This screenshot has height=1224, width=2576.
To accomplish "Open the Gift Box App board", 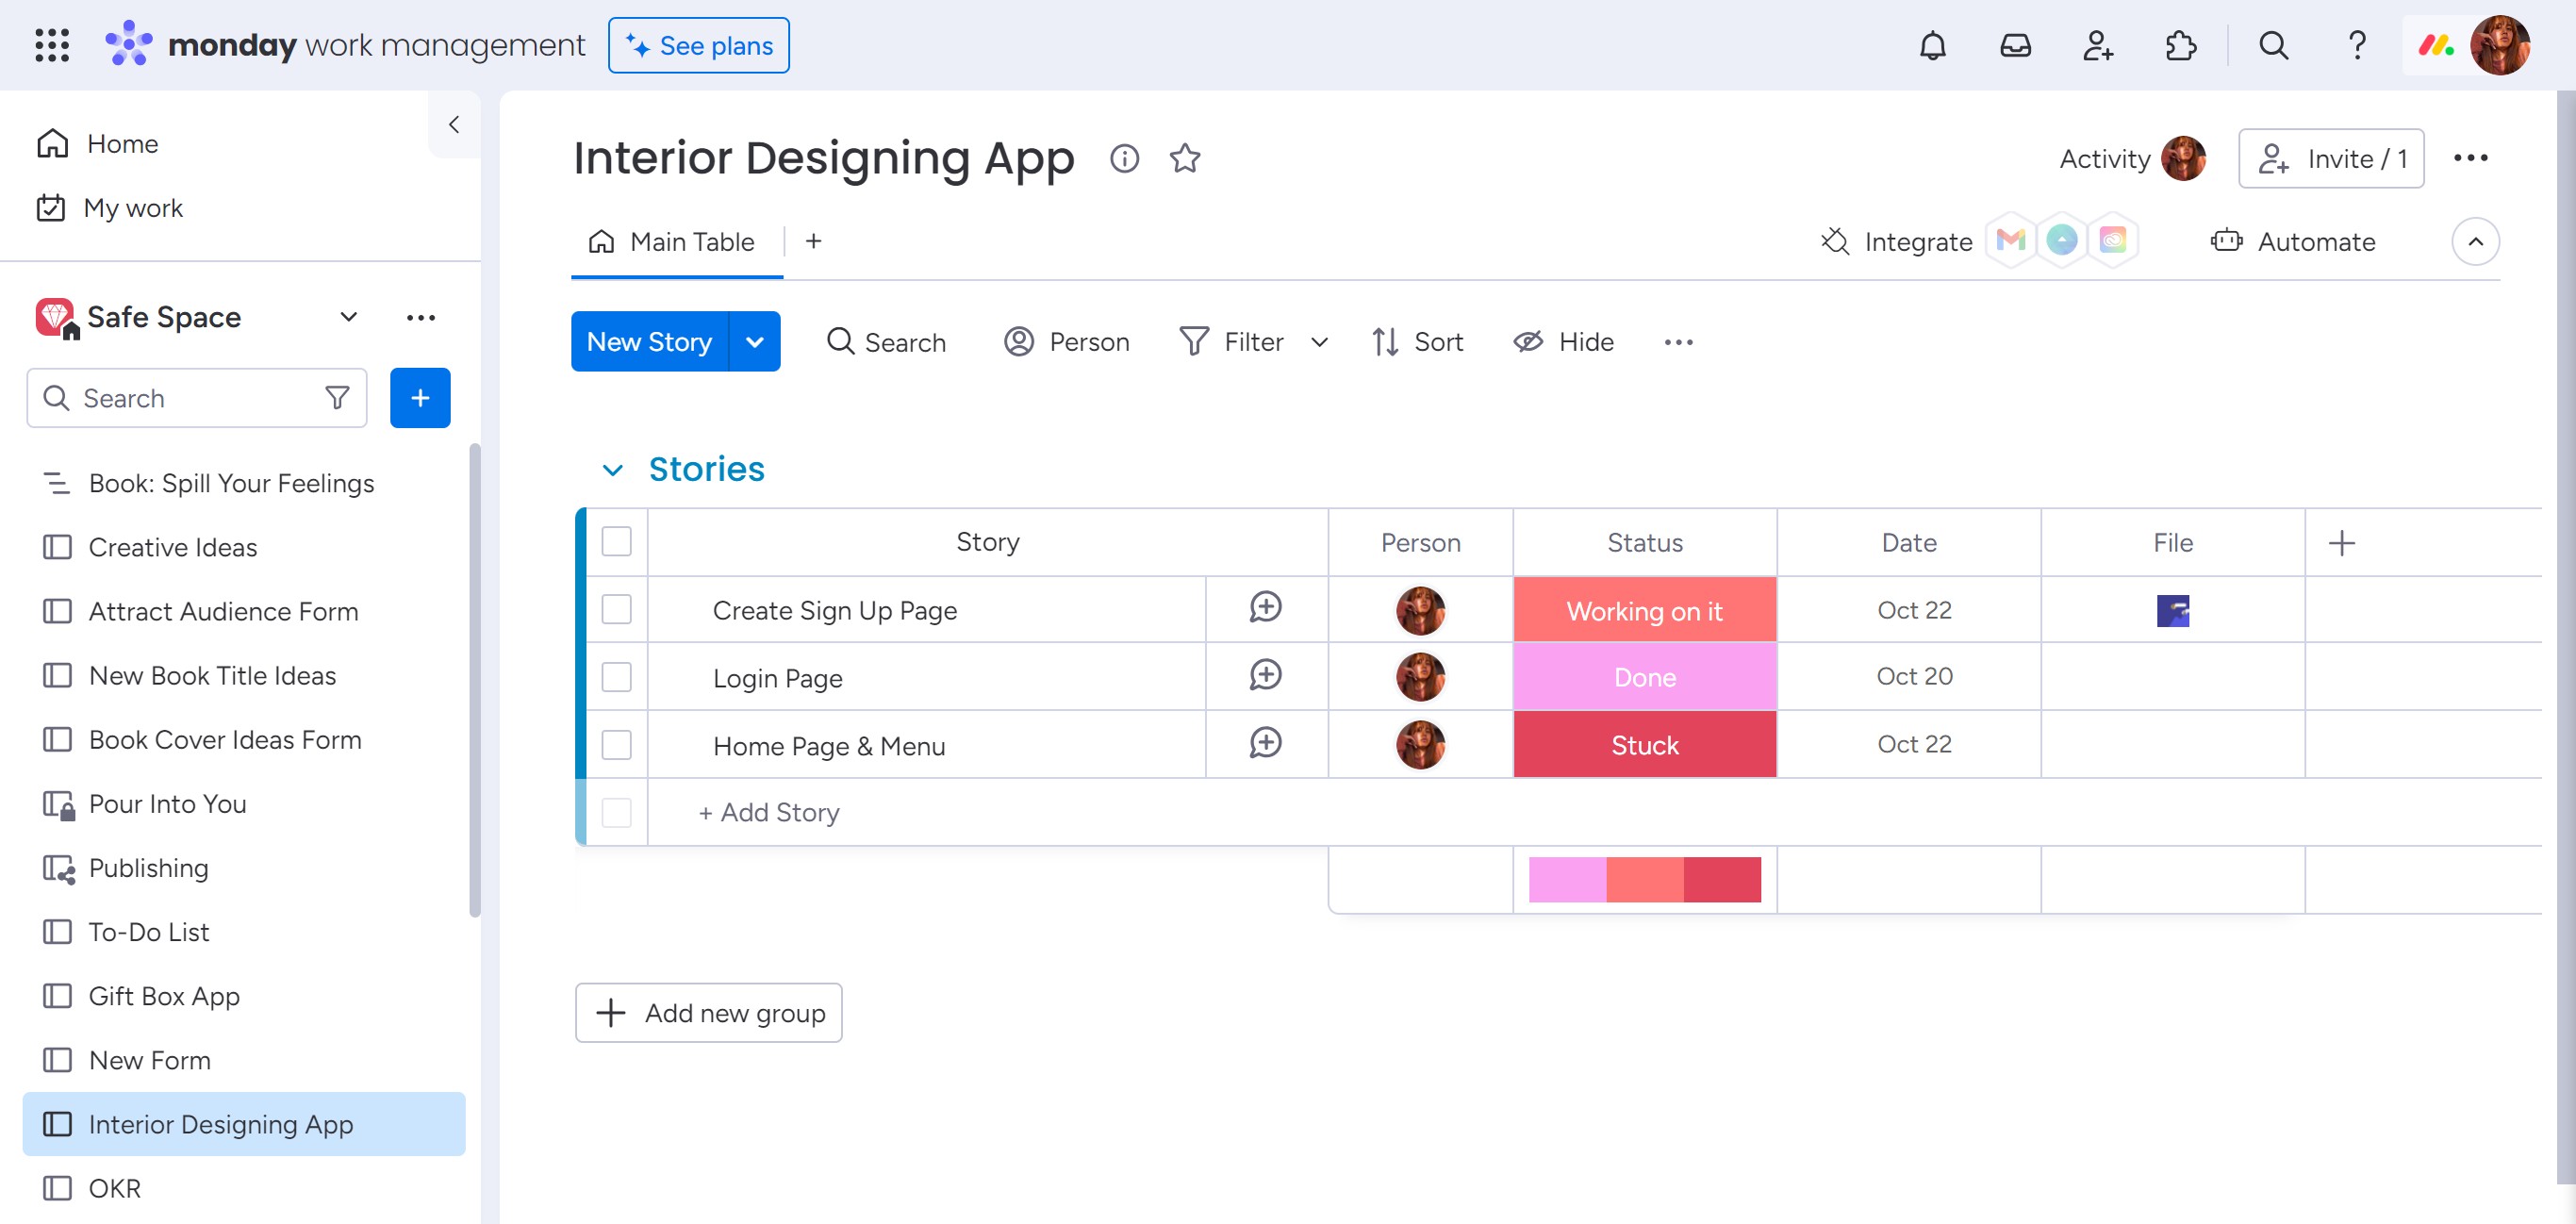I will pyautogui.click(x=164, y=996).
